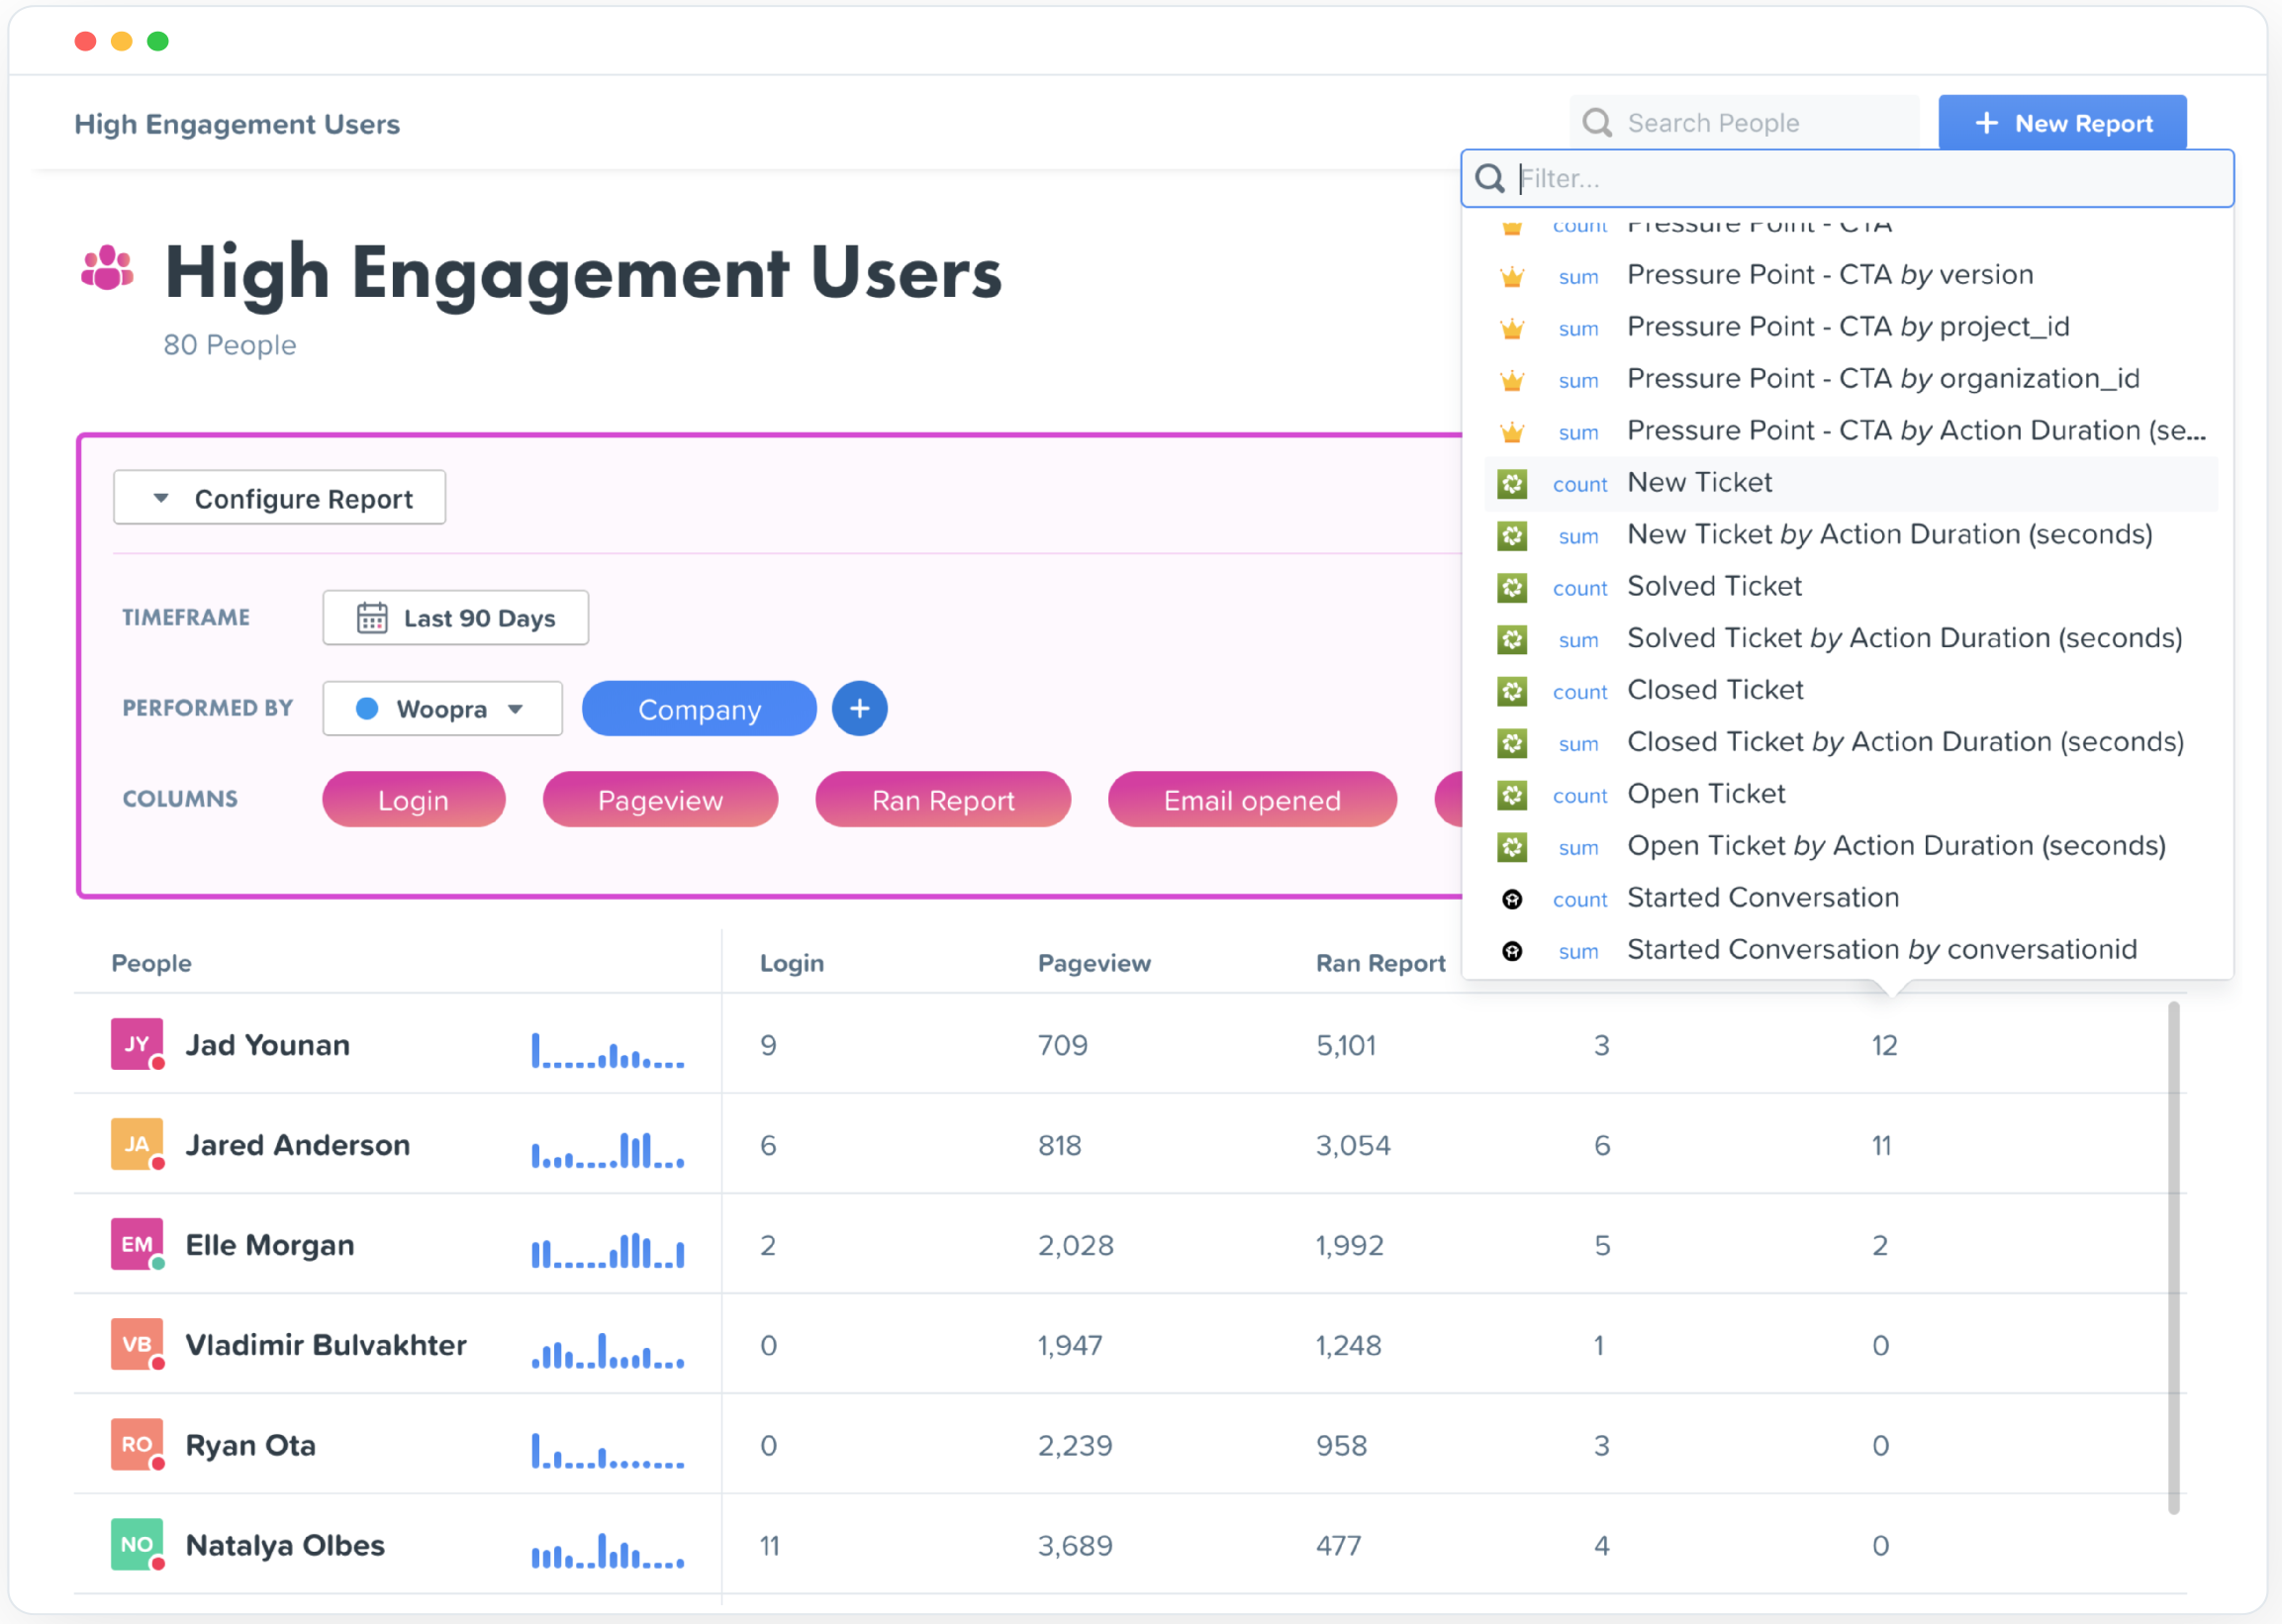
Task: Click the Login column header
Action: (x=792, y=963)
